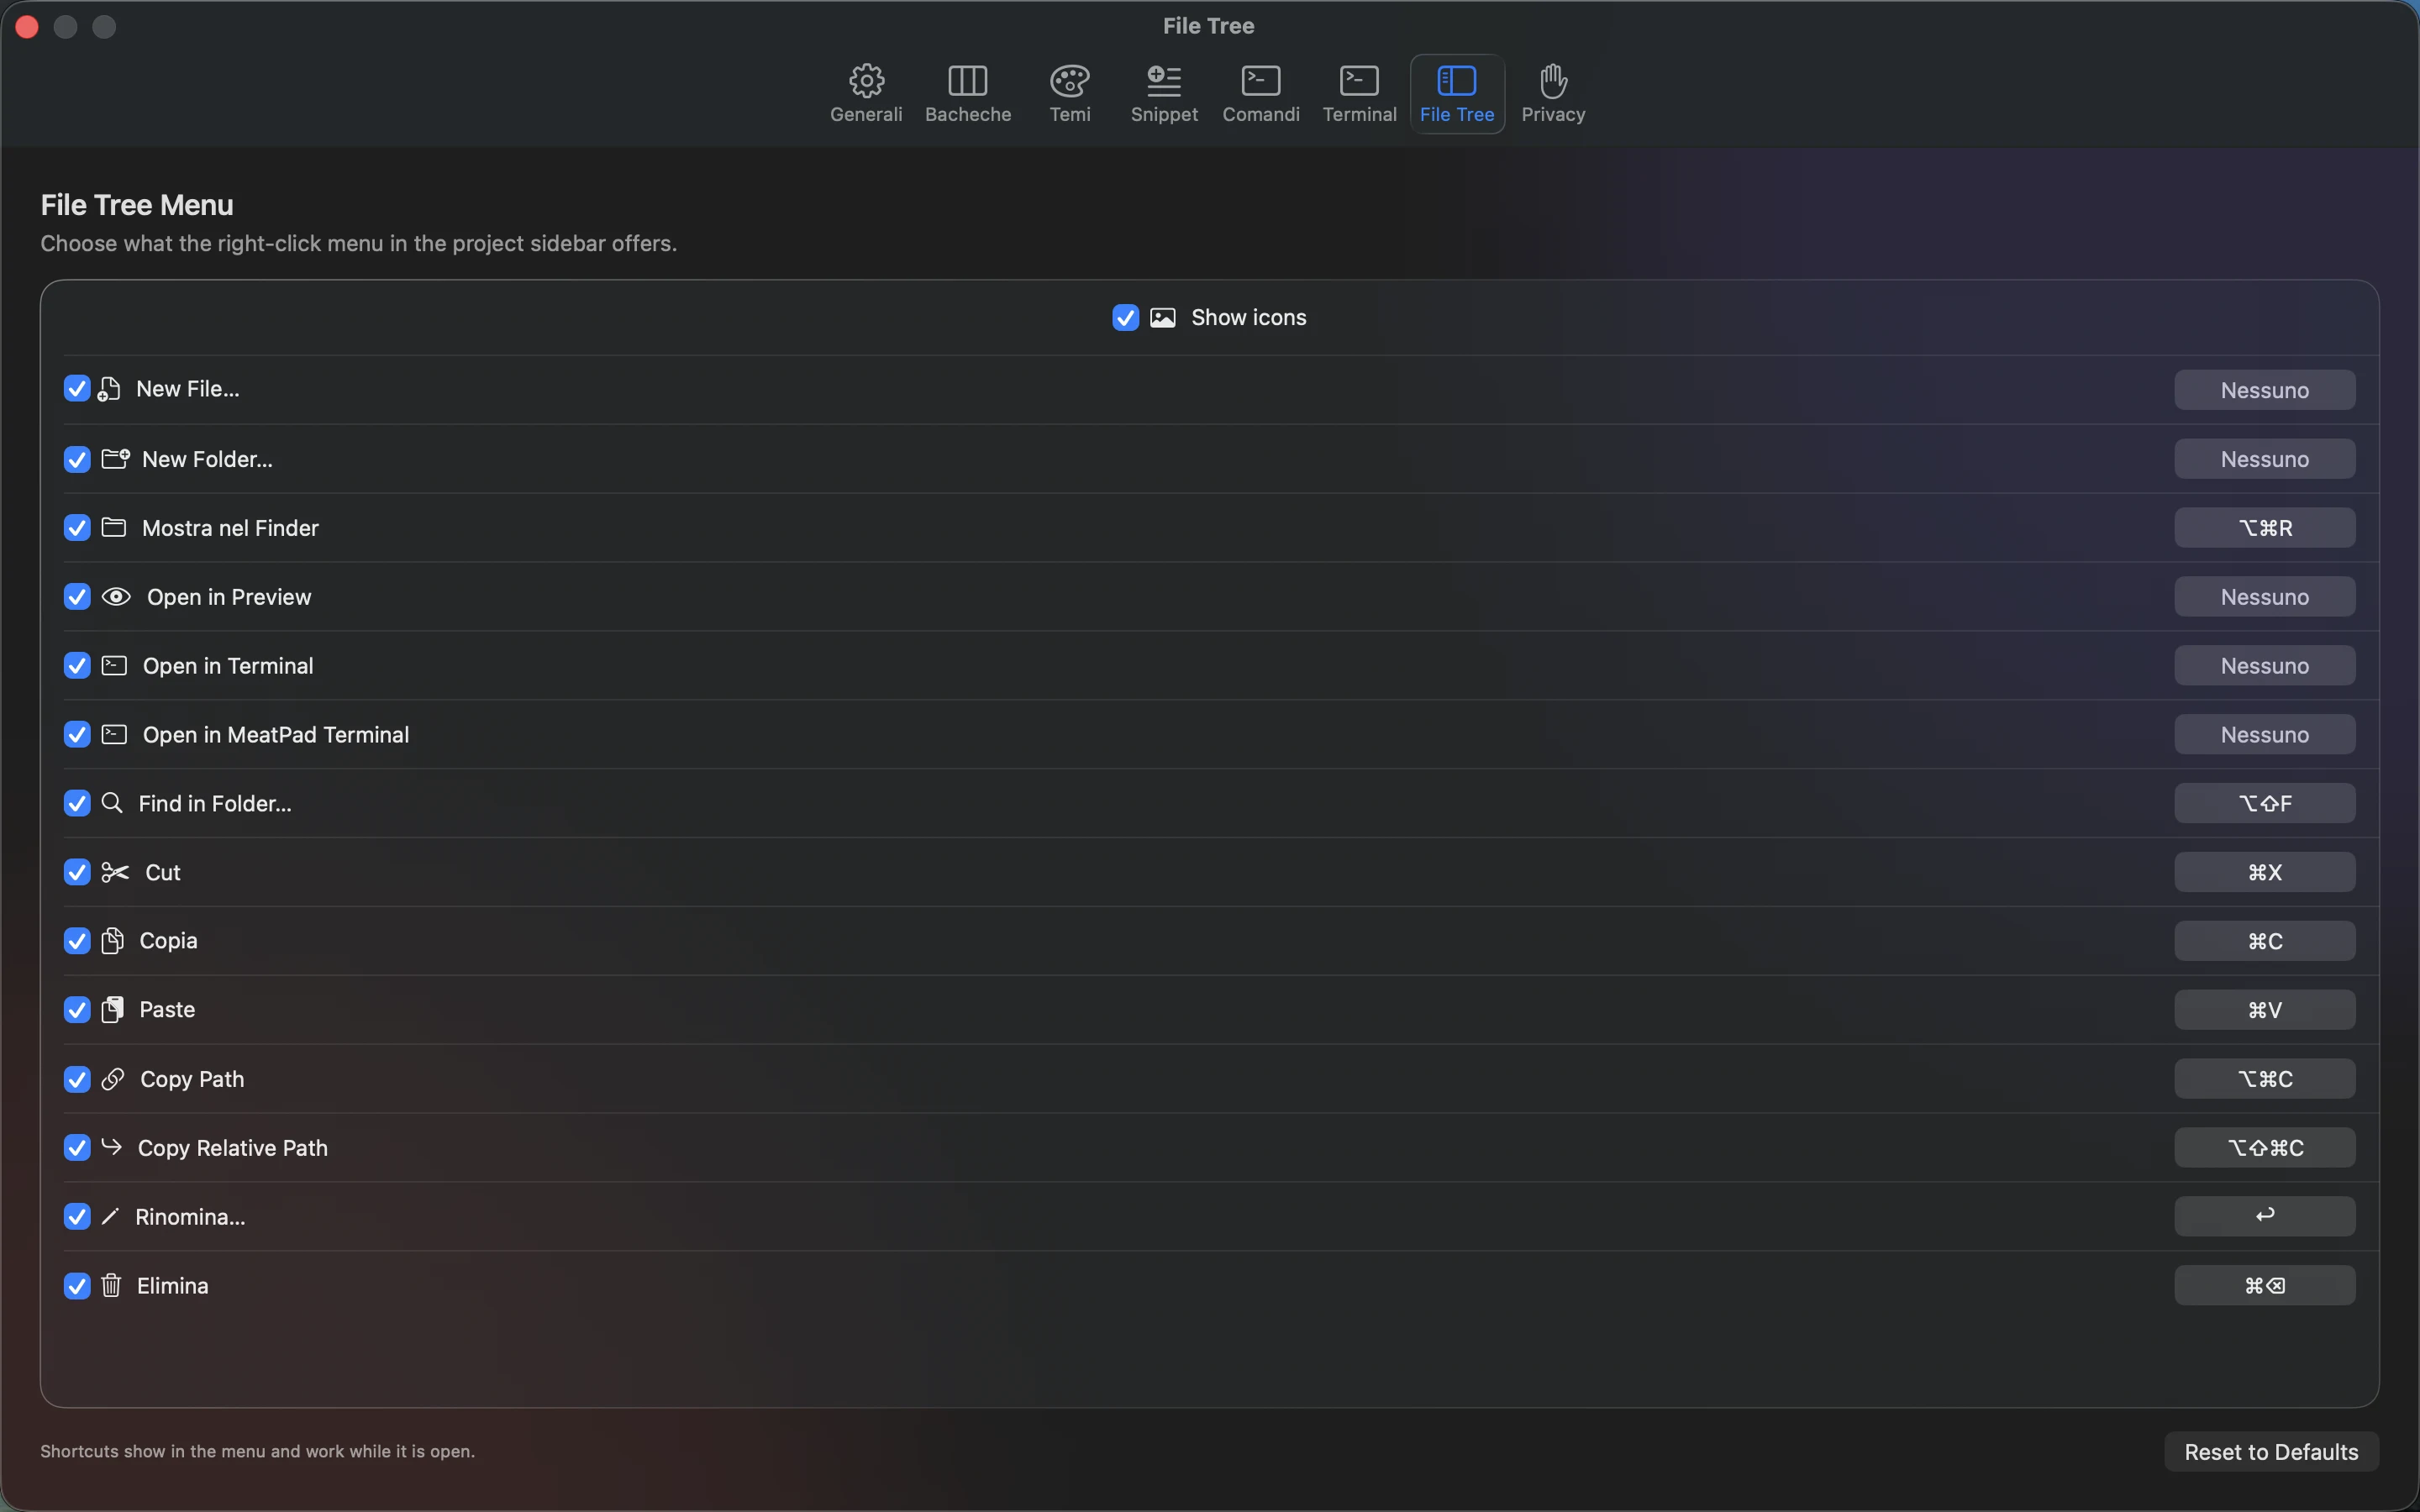Viewport: 2420px width, 1512px height.
Task: Set shortcut for Open in Preview (Nessuno)
Action: (2264, 597)
